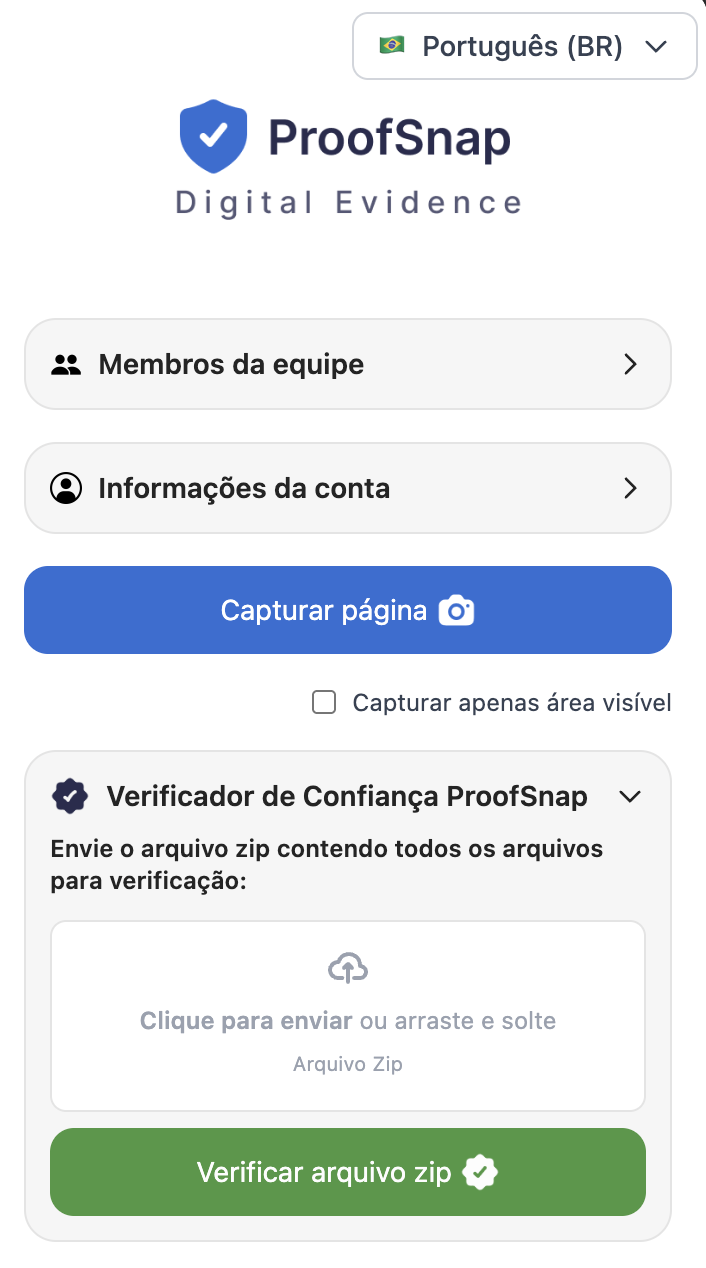Viewport: 706px width, 1268px height.
Task: Enable Capturar apenas área visível
Action: 323,703
